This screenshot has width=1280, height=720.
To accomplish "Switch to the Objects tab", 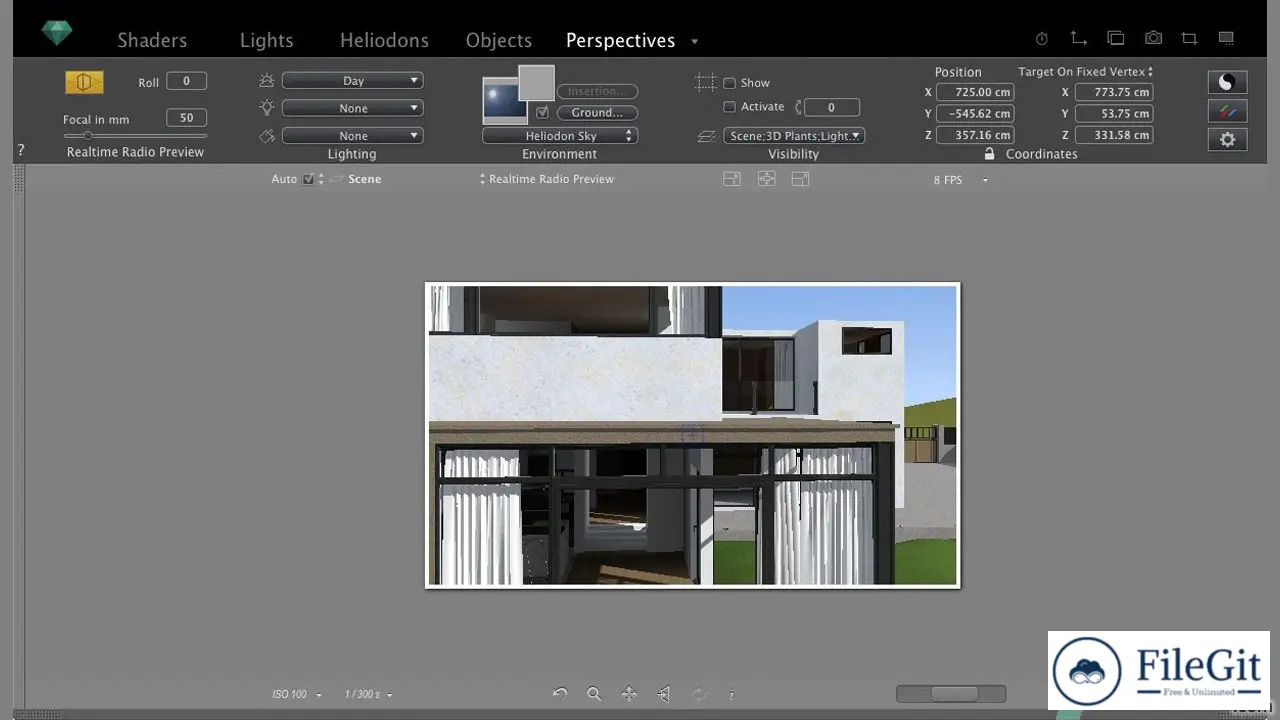I will (499, 40).
